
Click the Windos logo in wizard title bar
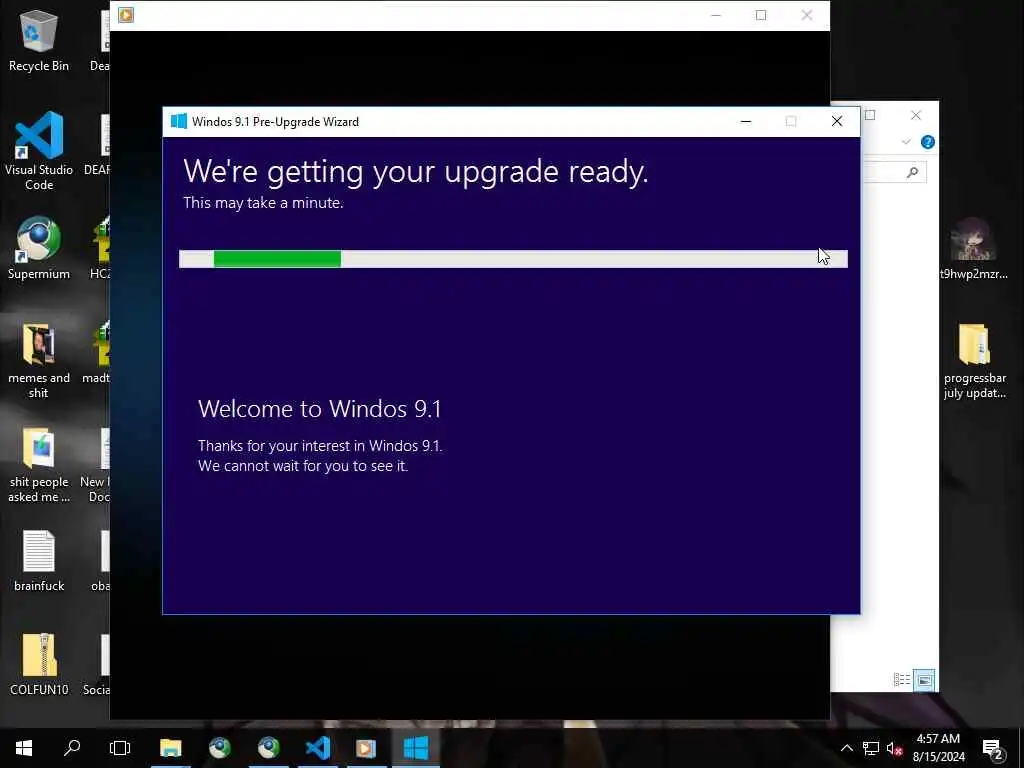[x=178, y=121]
